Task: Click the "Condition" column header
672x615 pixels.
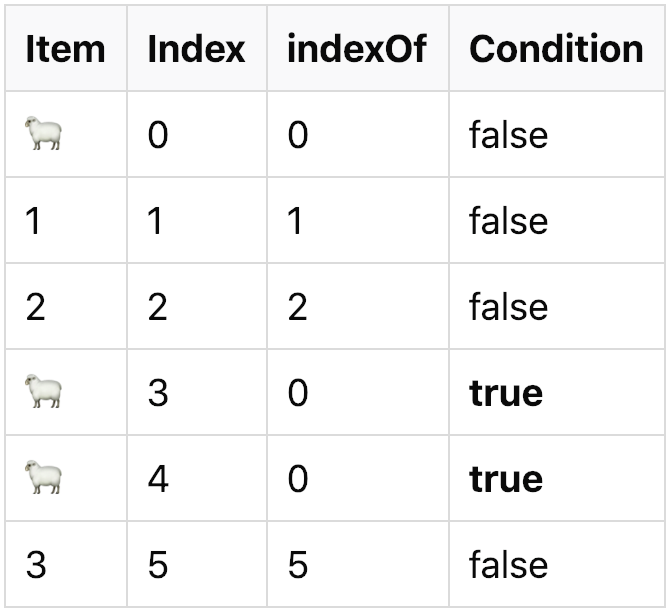Action: coord(556,49)
